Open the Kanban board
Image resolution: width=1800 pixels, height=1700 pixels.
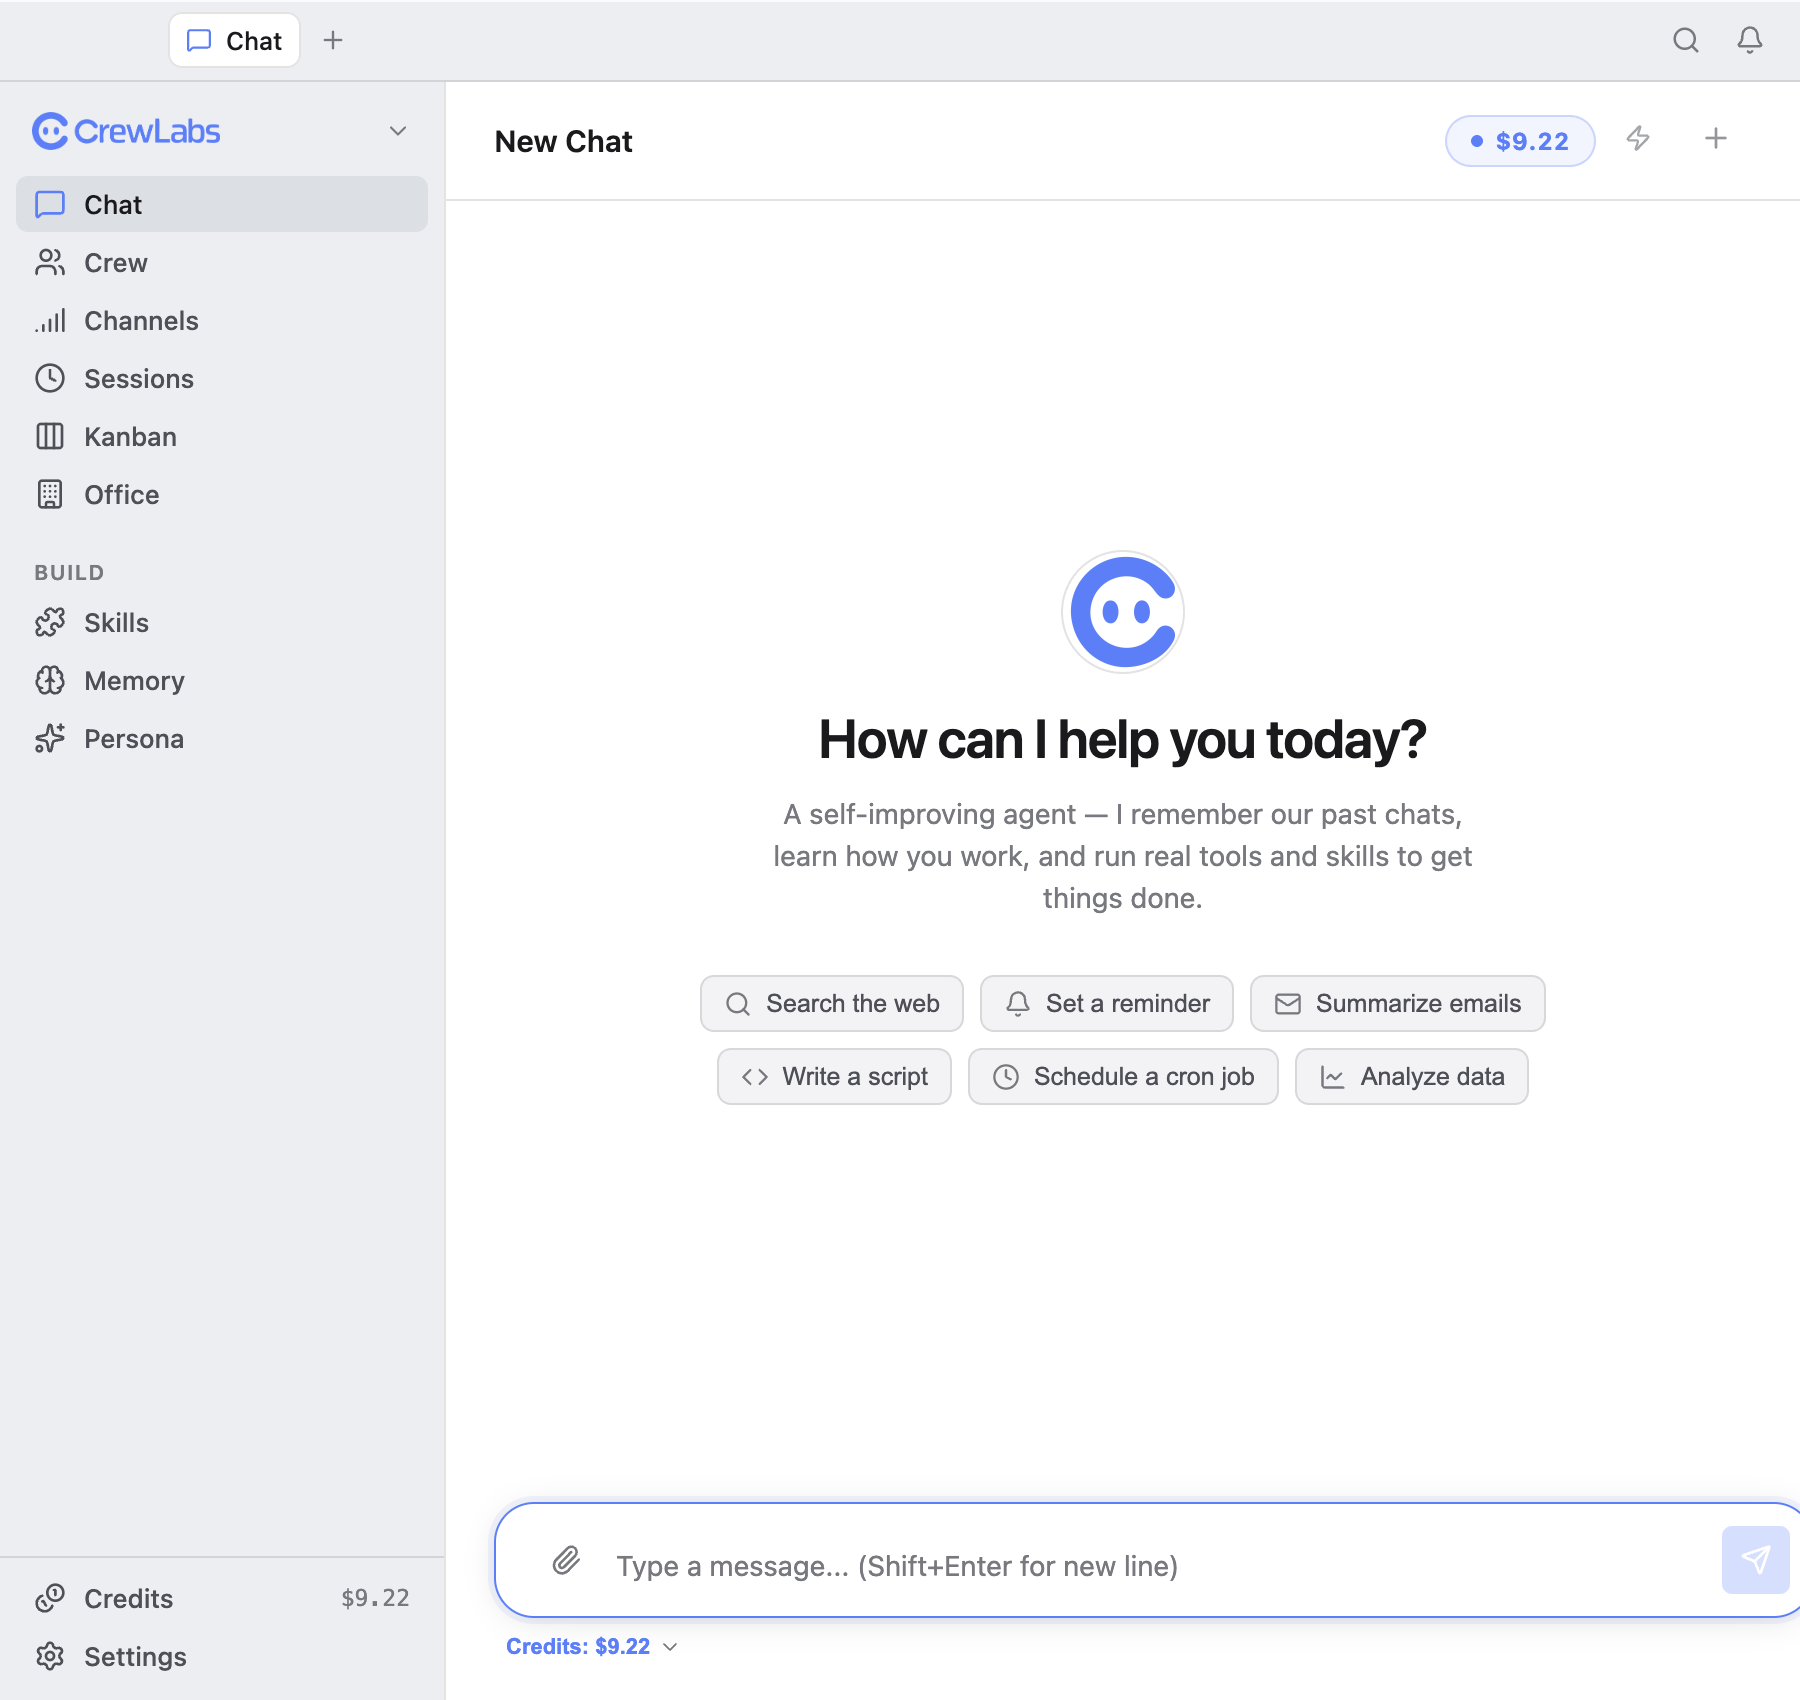(222, 436)
